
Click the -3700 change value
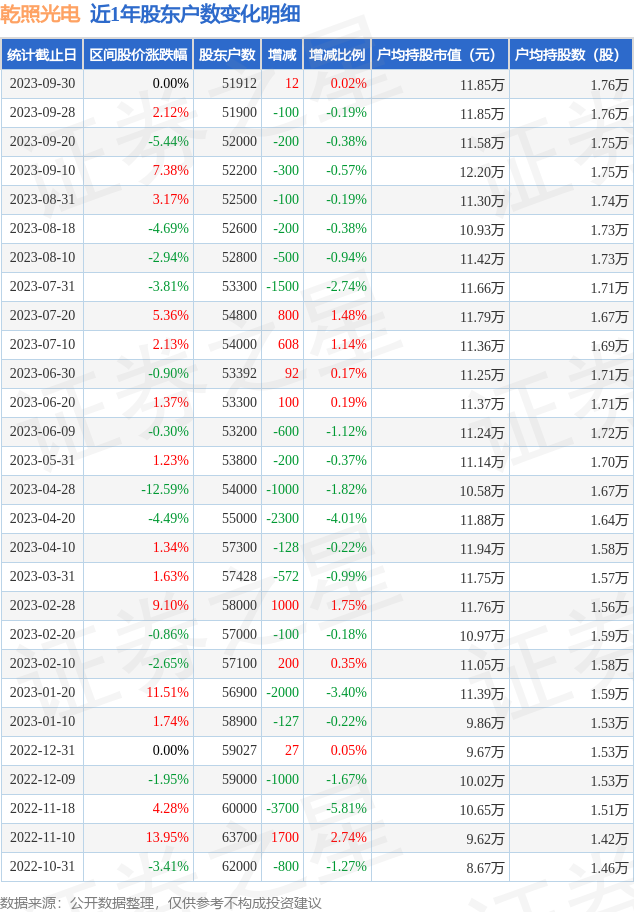(283, 808)
